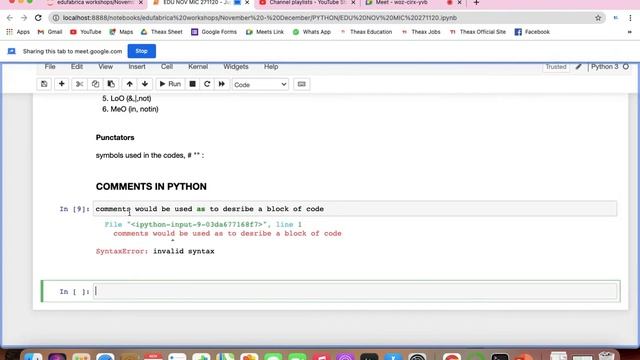Open the File menu
Screen dimensions: 640x360
coord(50,67)
